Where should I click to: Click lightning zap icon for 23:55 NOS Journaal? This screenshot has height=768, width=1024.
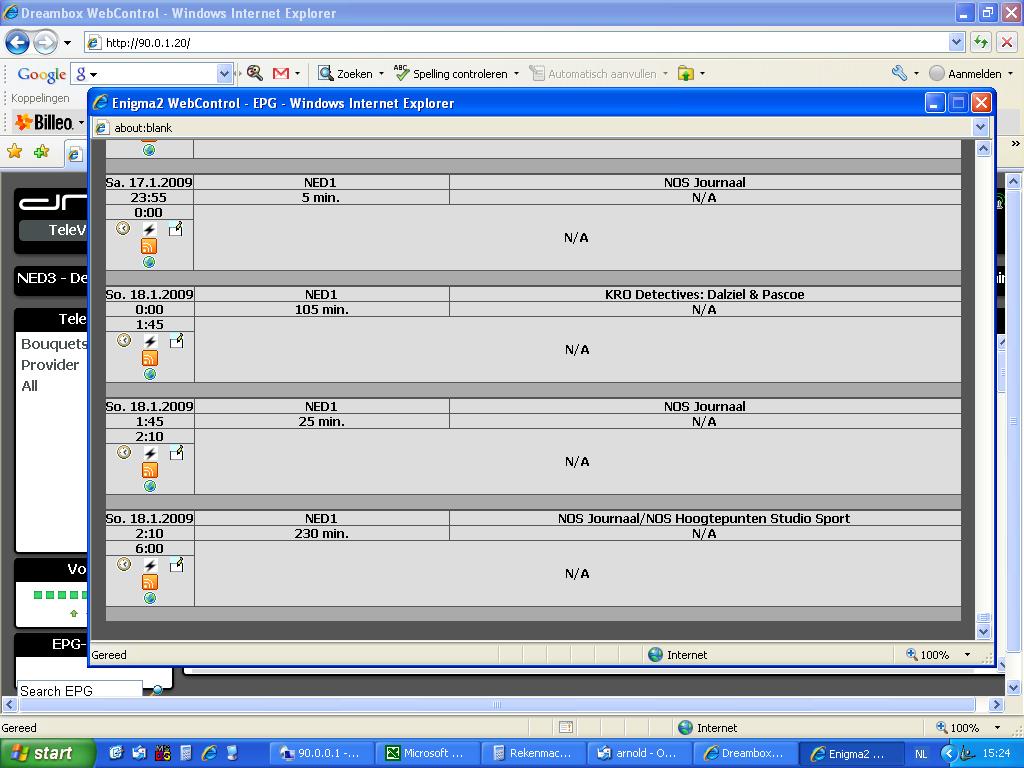click(x=150, y=229)
